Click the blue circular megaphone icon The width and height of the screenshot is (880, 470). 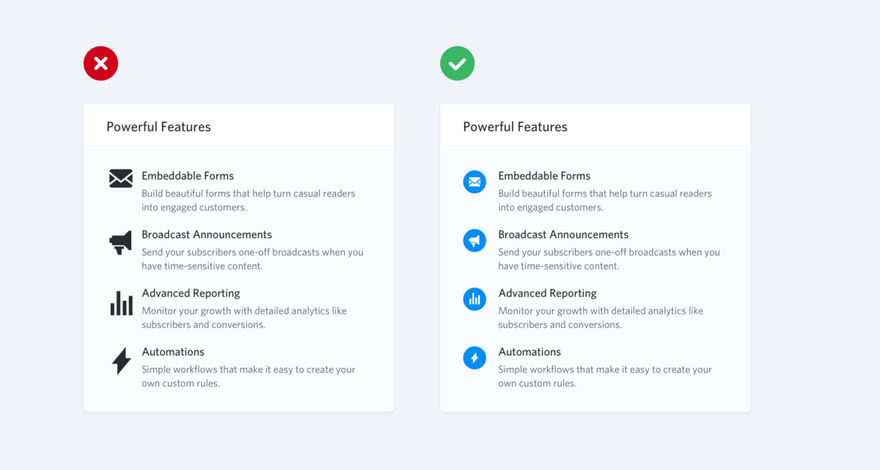tap(475, 240)
